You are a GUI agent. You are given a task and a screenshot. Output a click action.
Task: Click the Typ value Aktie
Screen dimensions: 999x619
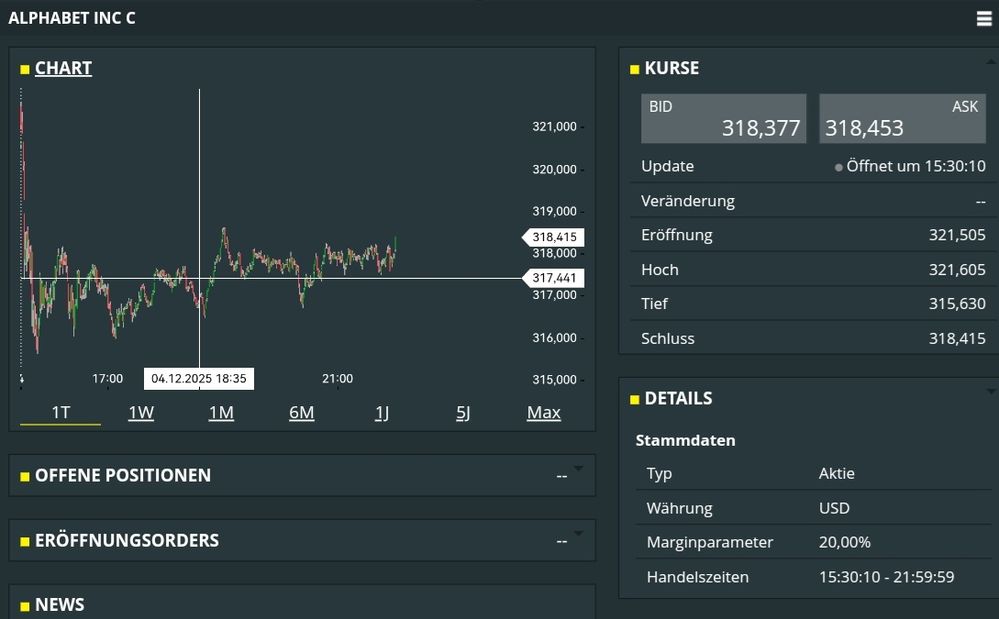click(837, 474)
